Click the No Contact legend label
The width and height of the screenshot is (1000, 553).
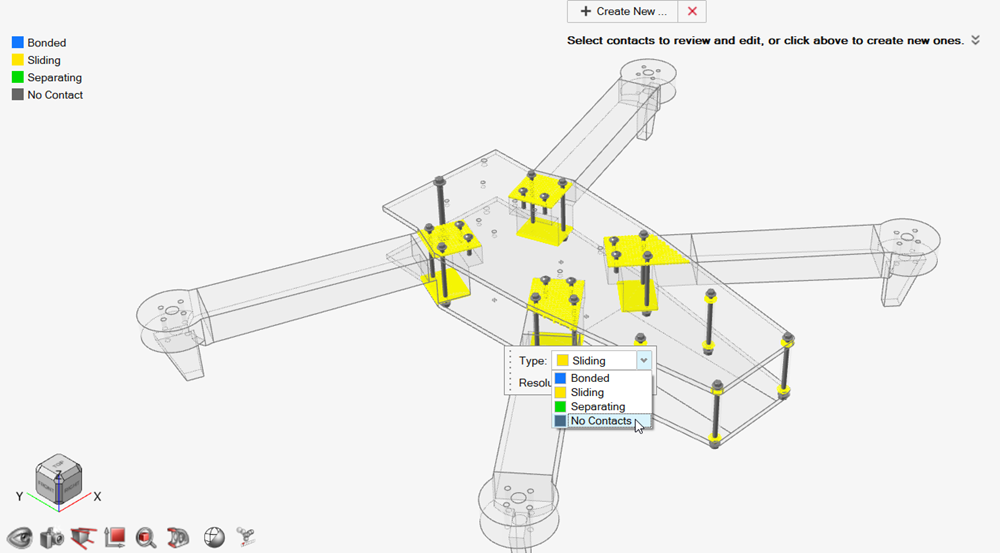pos(55,95)
